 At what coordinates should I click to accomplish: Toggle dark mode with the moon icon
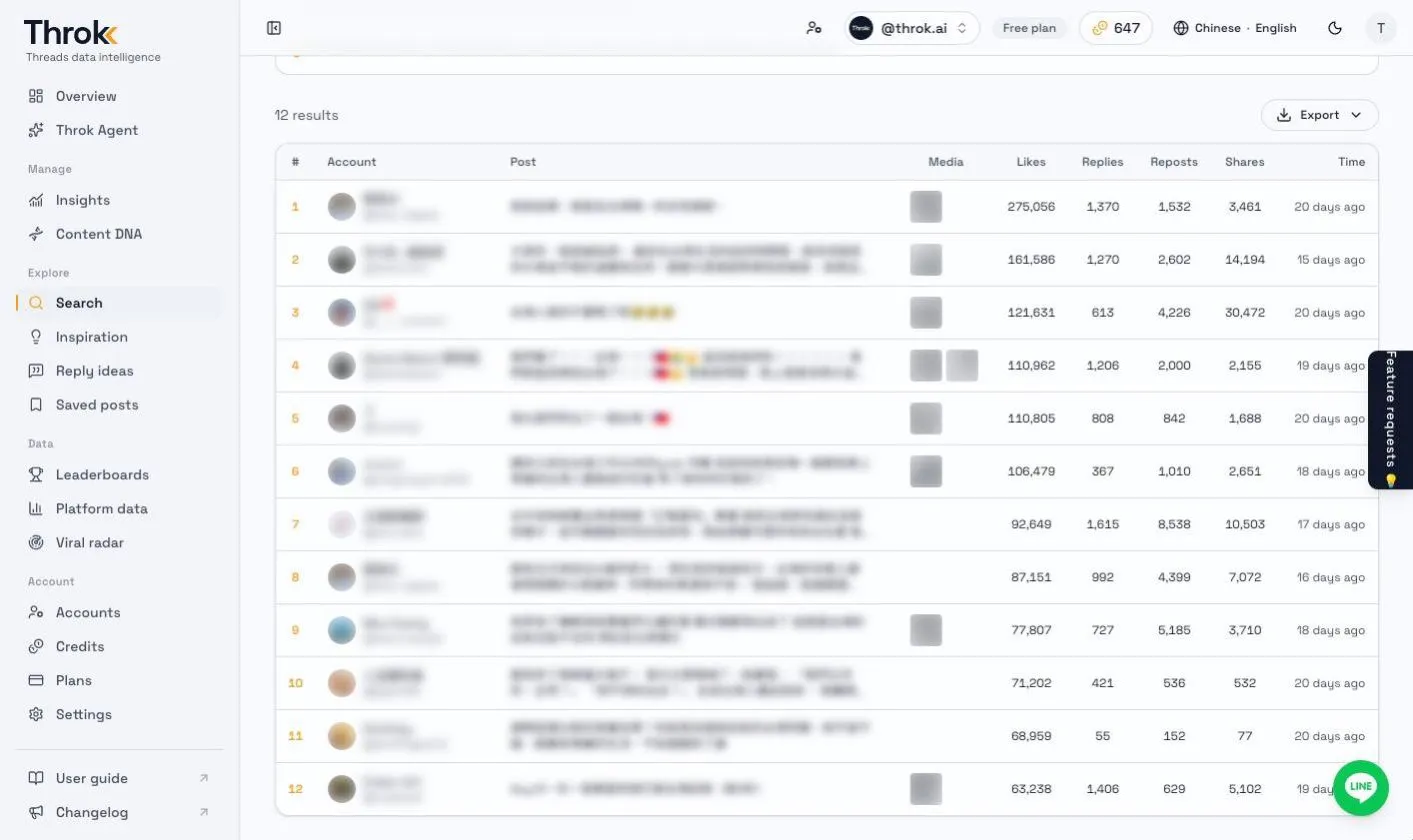pyautogui.click(x=1335, y=28)
